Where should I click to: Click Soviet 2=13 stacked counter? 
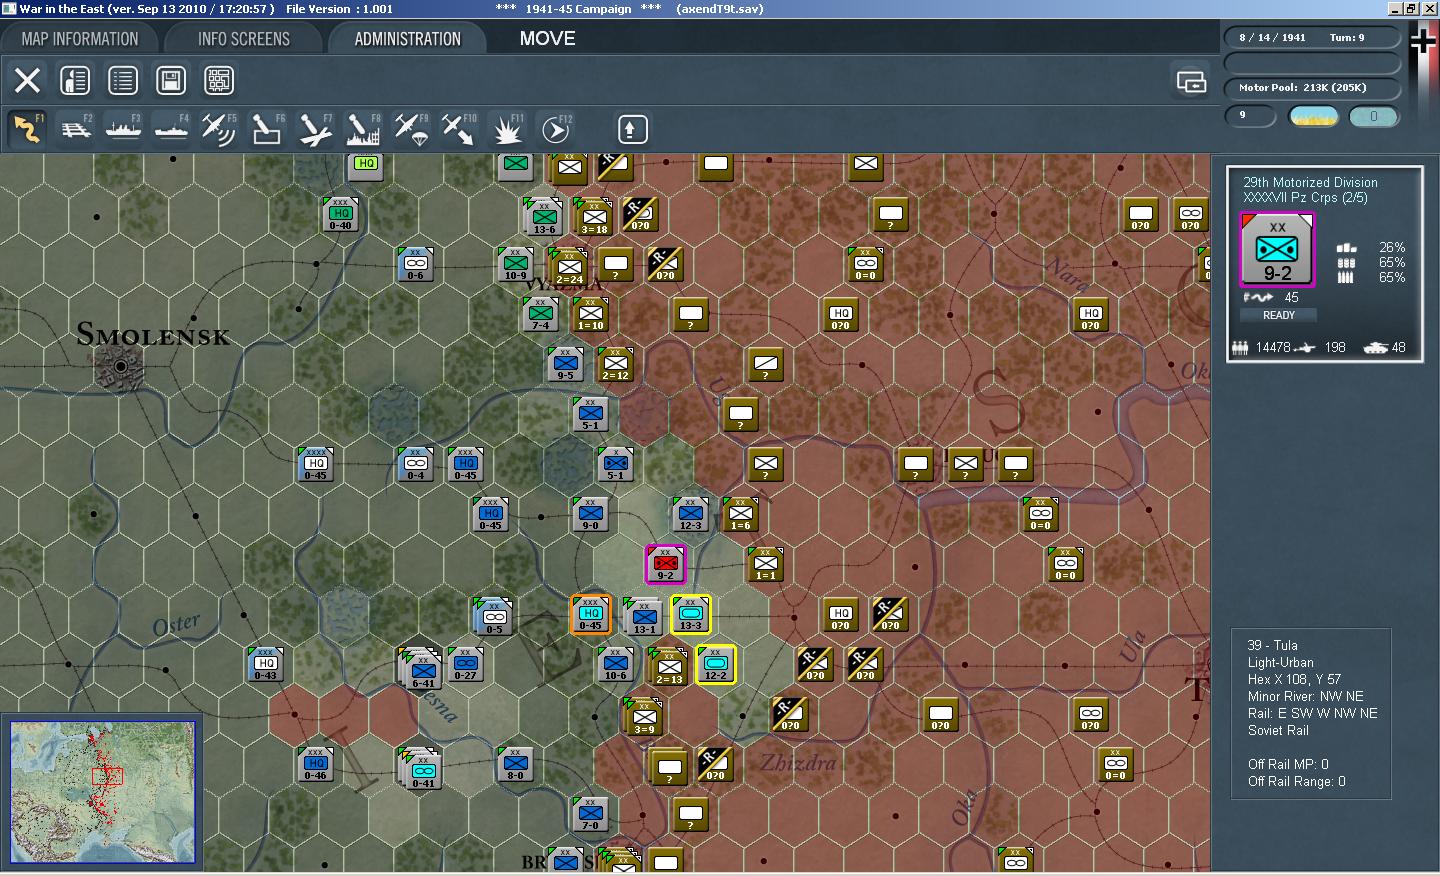click(668, 667)
